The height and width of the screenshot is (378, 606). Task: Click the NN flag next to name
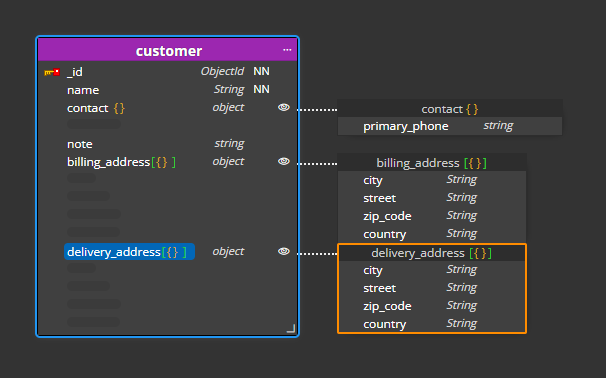pos(261,89)
